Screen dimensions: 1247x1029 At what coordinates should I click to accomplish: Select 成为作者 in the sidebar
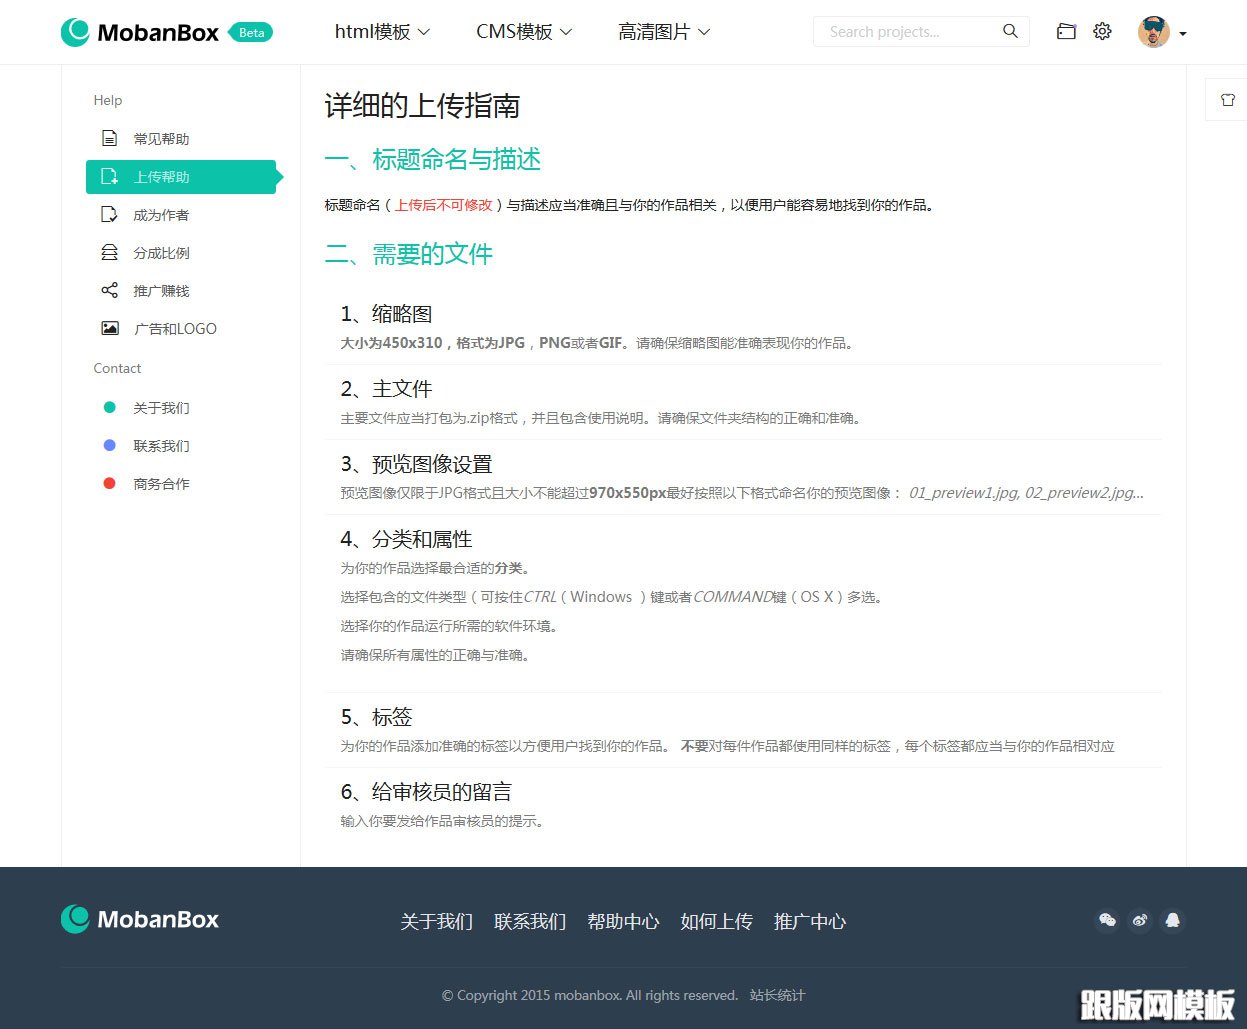click(x=160, y=214)
